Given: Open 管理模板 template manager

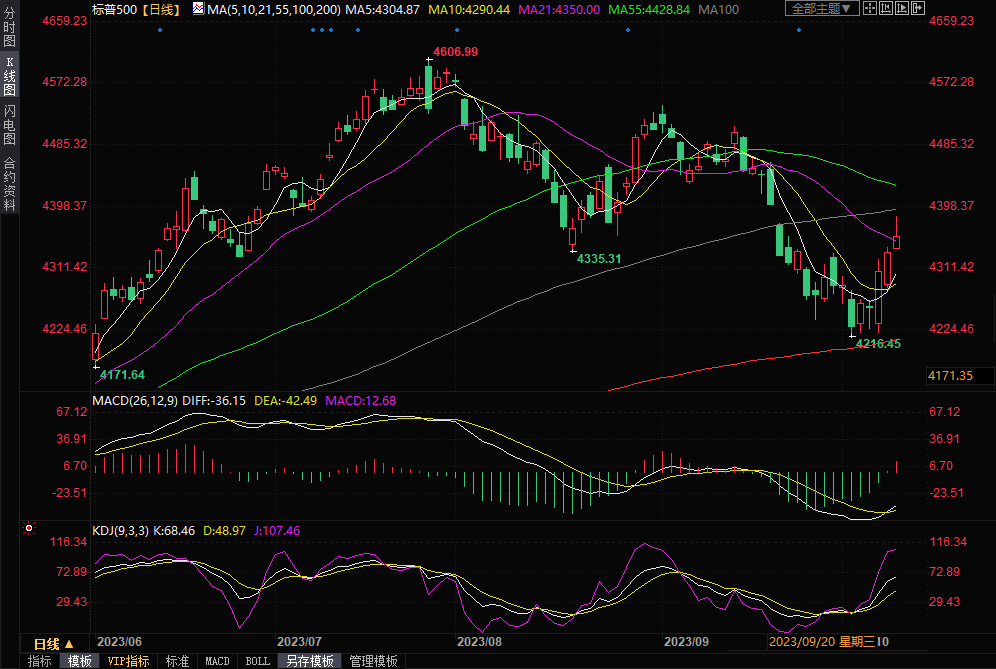Looking at the screenshot, I should [x=372, y=661].
